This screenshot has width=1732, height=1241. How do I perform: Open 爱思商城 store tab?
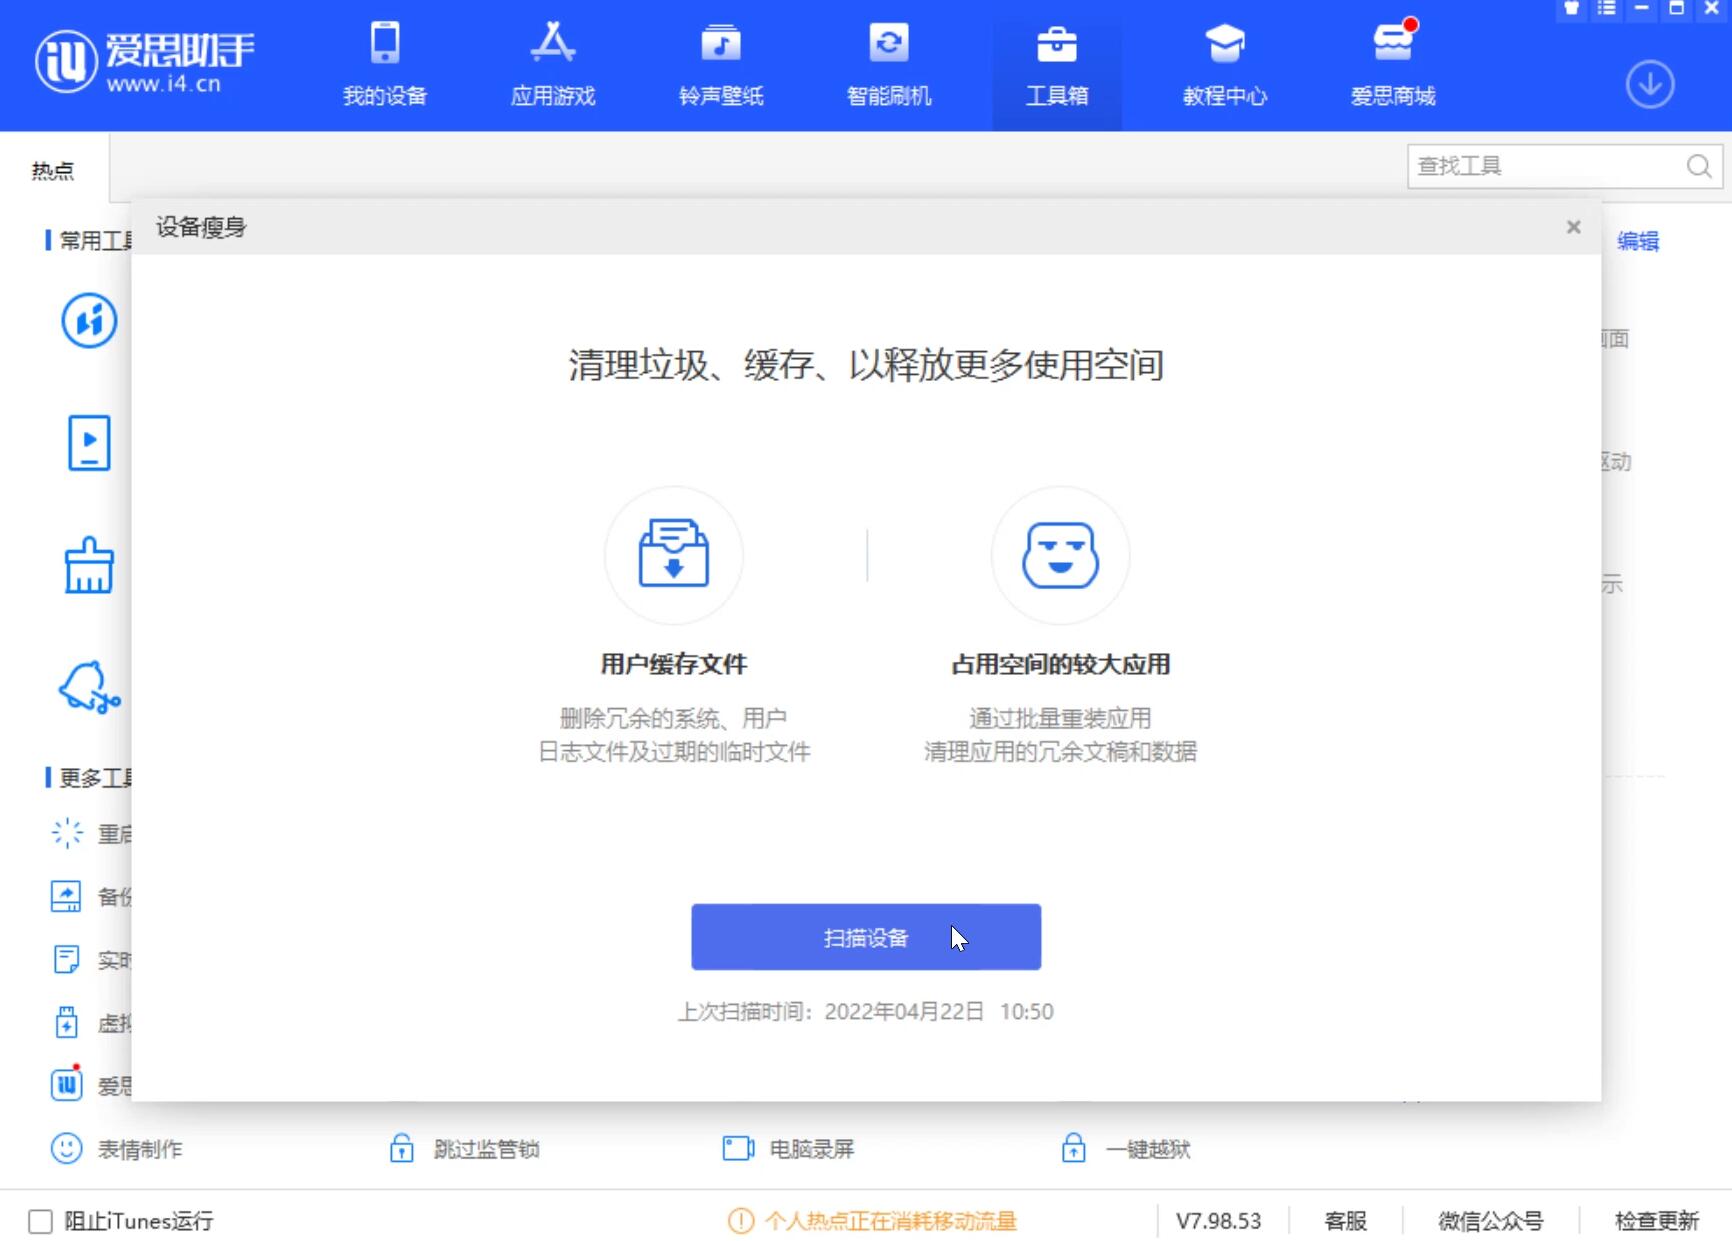pos(1393,66)
